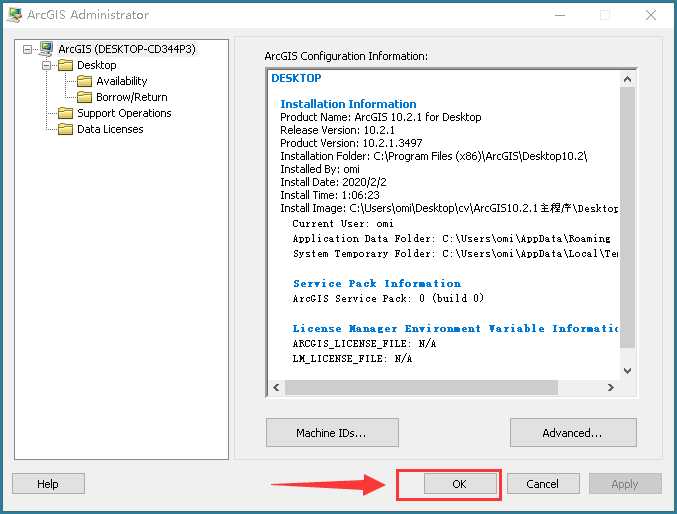Click the Borrow/Return folder icon
The width and height of the screenshot is (677, 514).
[85, 97]
